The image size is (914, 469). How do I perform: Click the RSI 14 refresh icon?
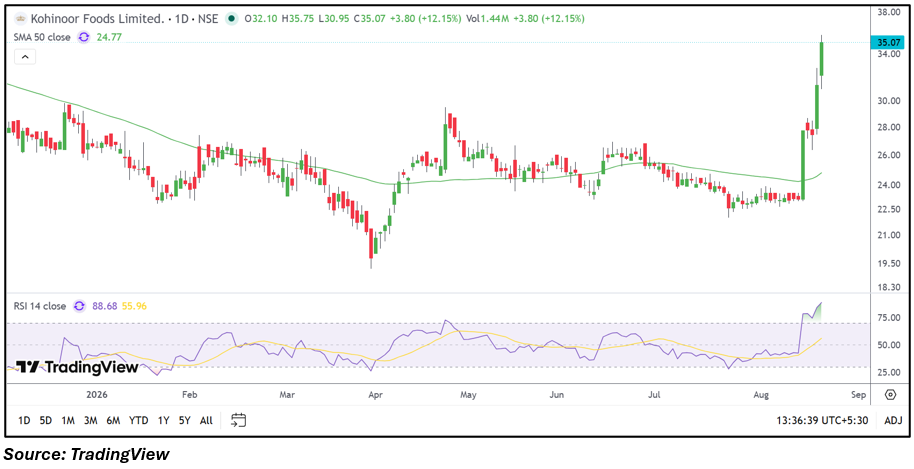click(79, 305)
